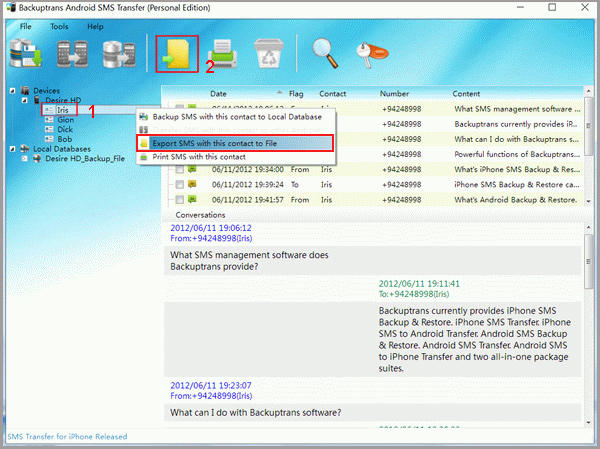Click the Date column sort arrow
Screen dimensions: 600x449
coord(279,93)
